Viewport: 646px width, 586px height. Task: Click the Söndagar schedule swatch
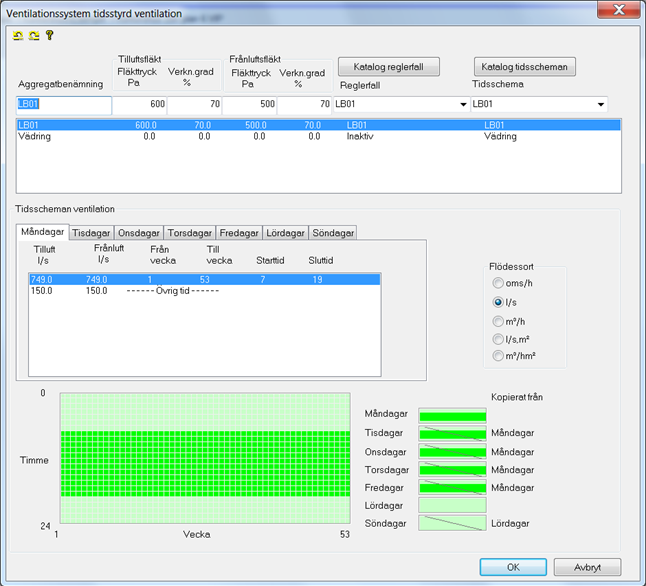click(452, 523)
